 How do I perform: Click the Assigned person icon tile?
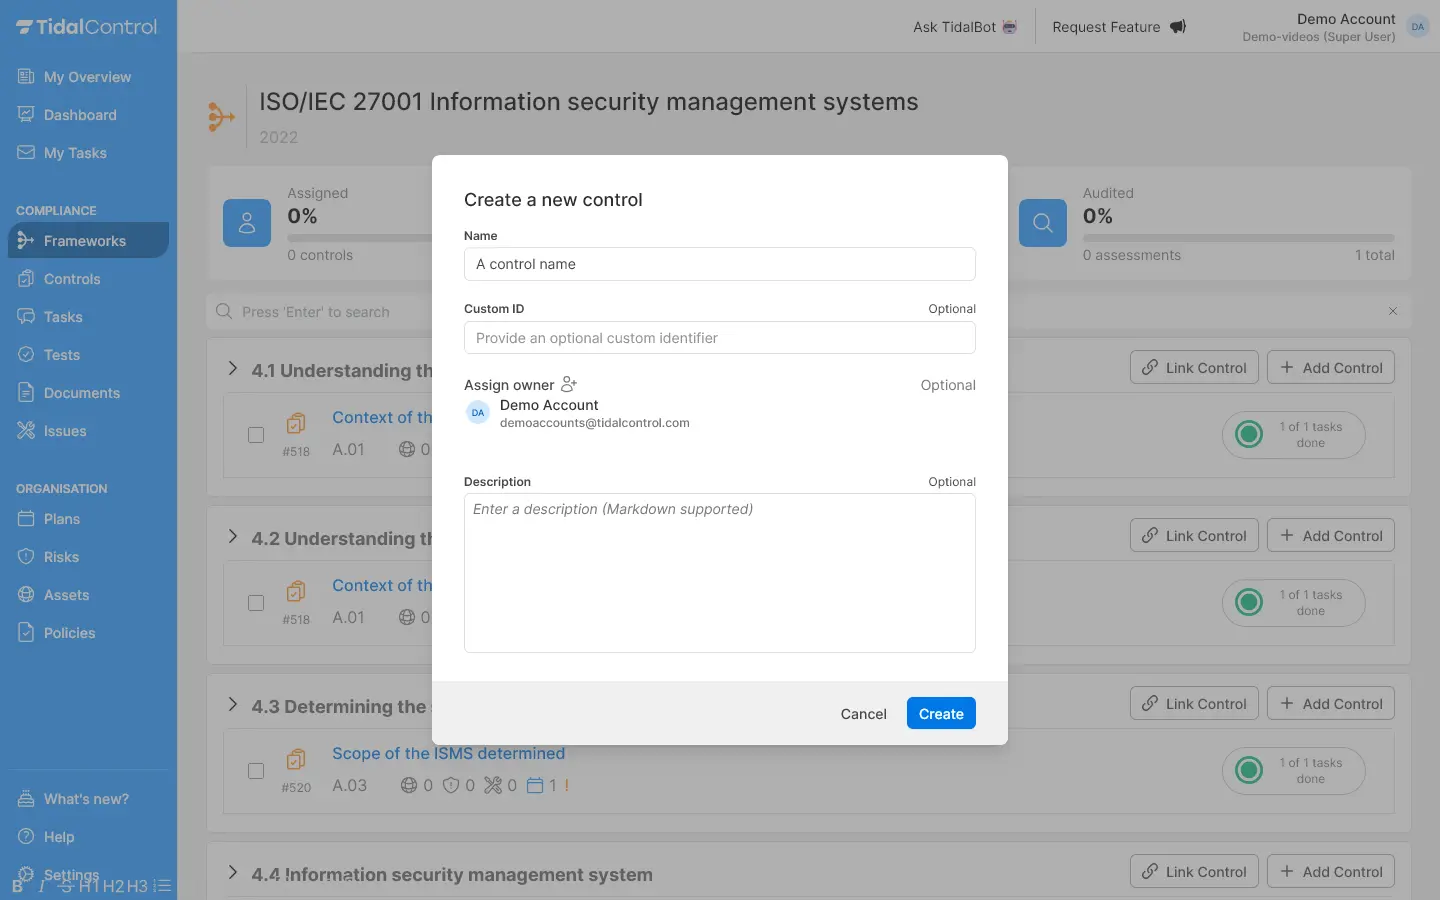247,222
